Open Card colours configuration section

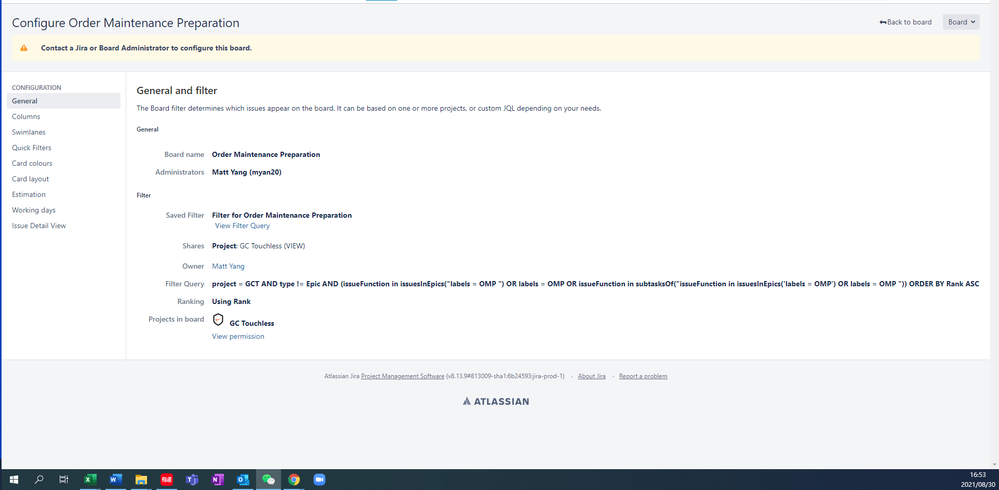click(32, 163)
